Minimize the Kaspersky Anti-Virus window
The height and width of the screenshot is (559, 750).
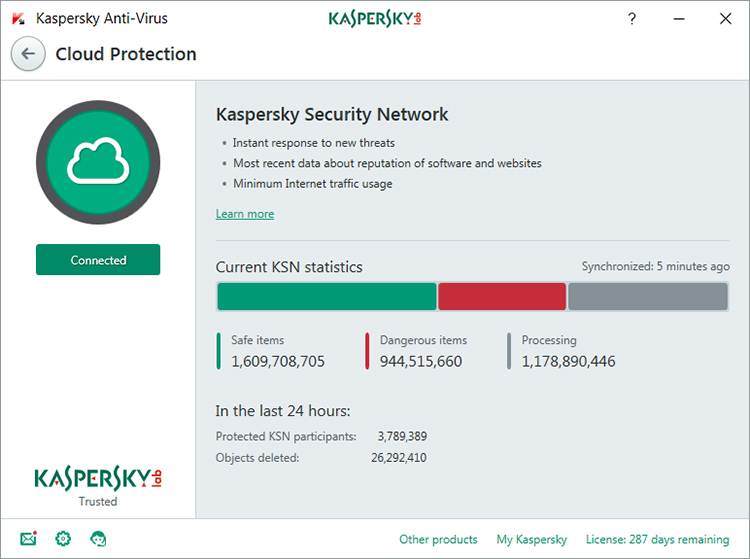679,18
